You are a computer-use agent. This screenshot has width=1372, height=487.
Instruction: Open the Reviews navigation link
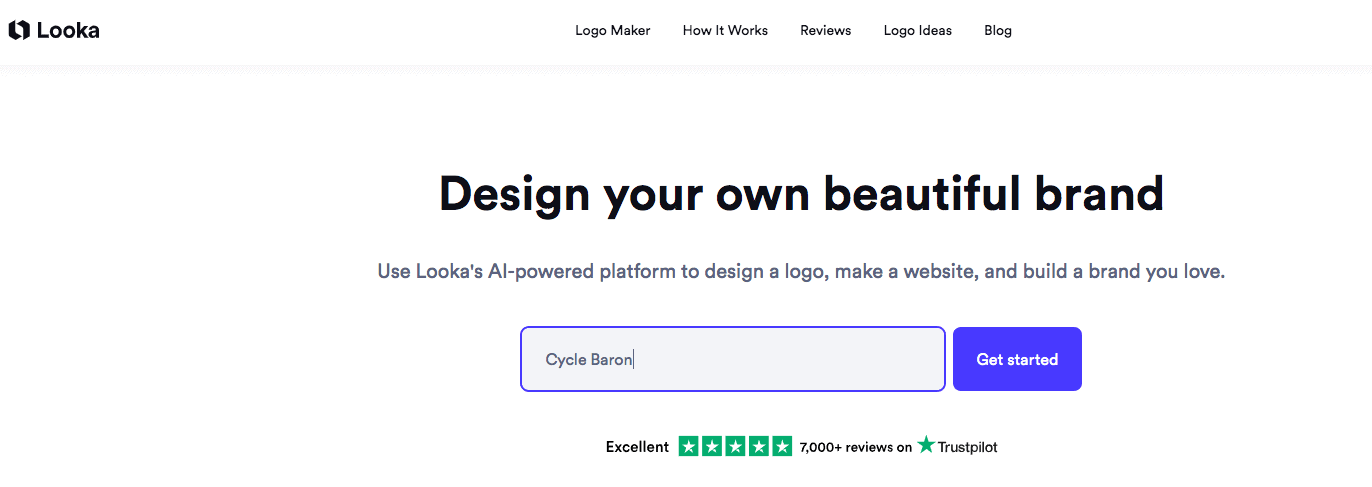[x=825, y=31]
